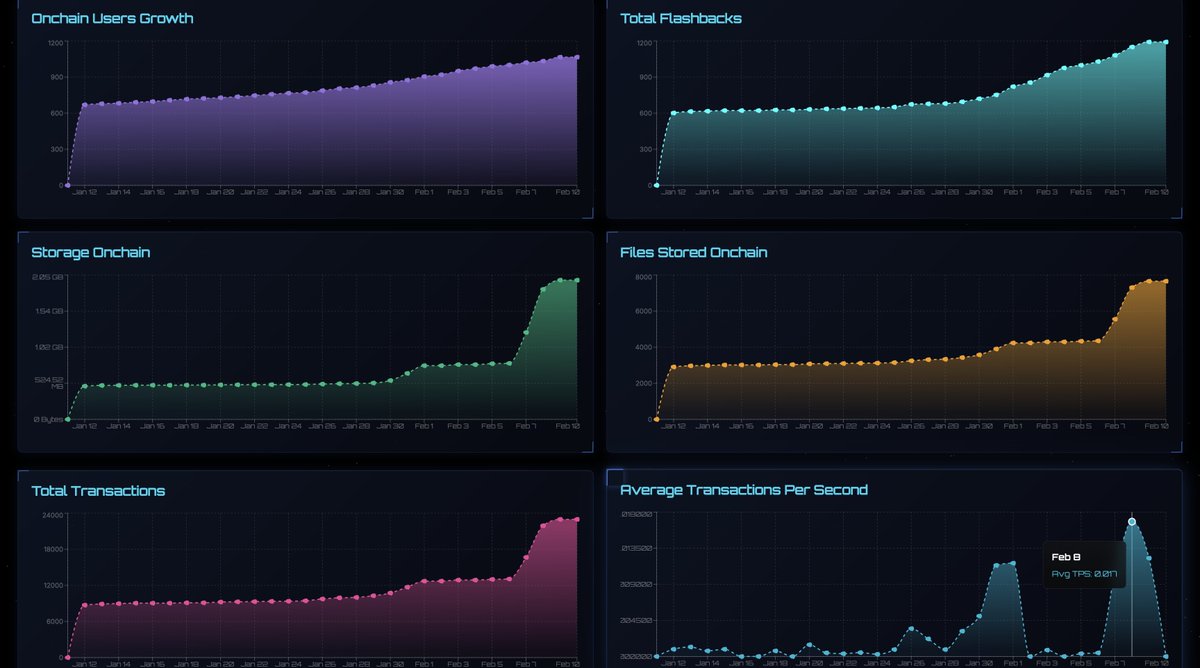Click the Average Transactions Per Second title
This screenshot has height=668, width=1200.
(744, 490)
